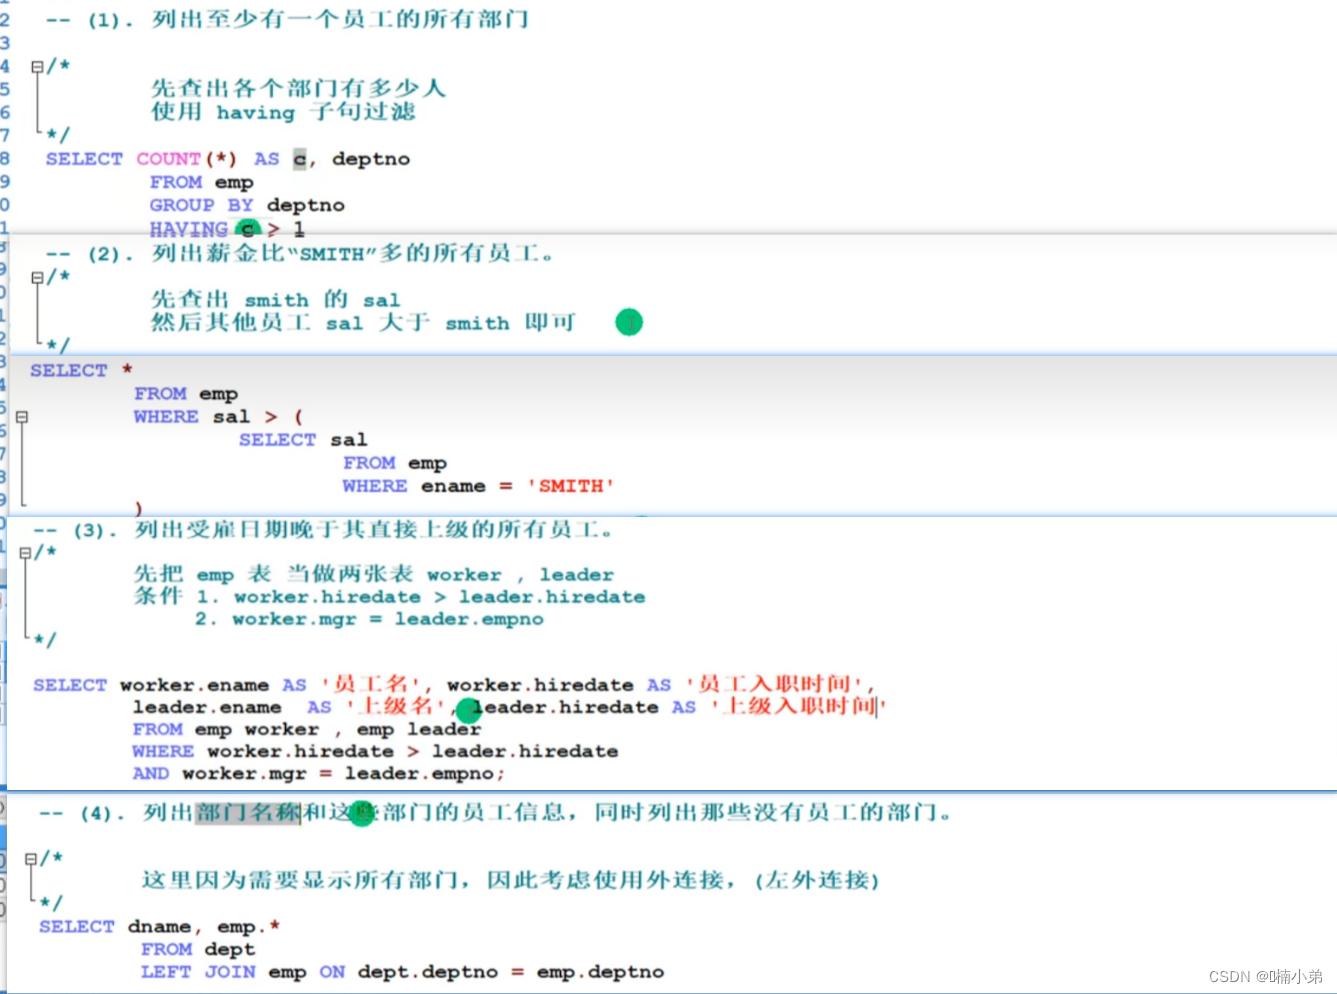The width and height of the screenshot is (1337, 994).
Task: Collapse the comment block about 左外连接
Action: [x=31, y=859]
